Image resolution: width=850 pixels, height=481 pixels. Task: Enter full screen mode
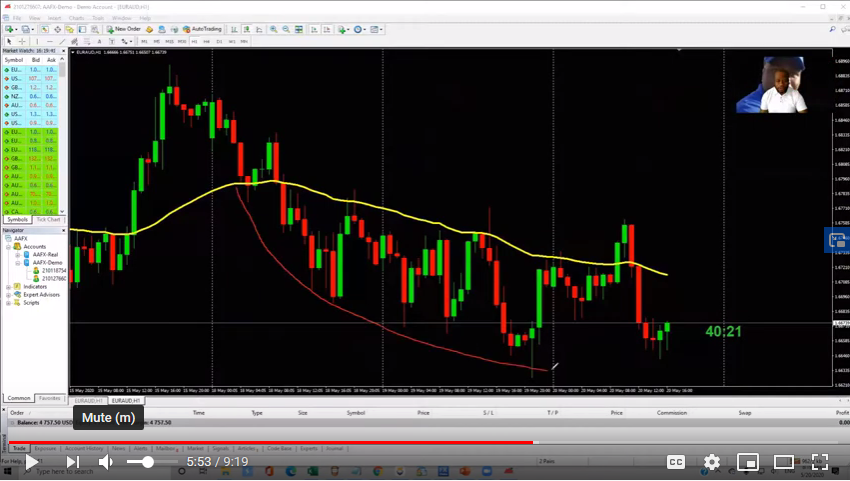[x=820, y=462]
